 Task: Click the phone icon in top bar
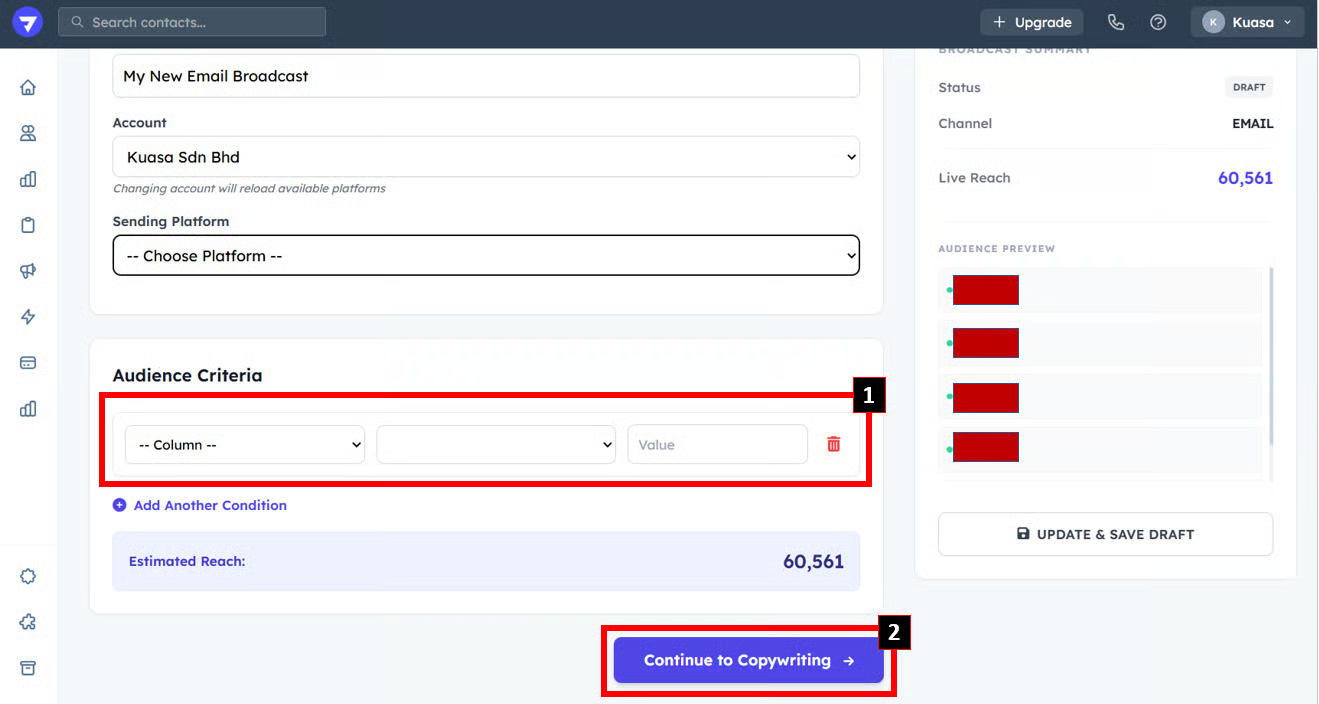coord(1116,22)
